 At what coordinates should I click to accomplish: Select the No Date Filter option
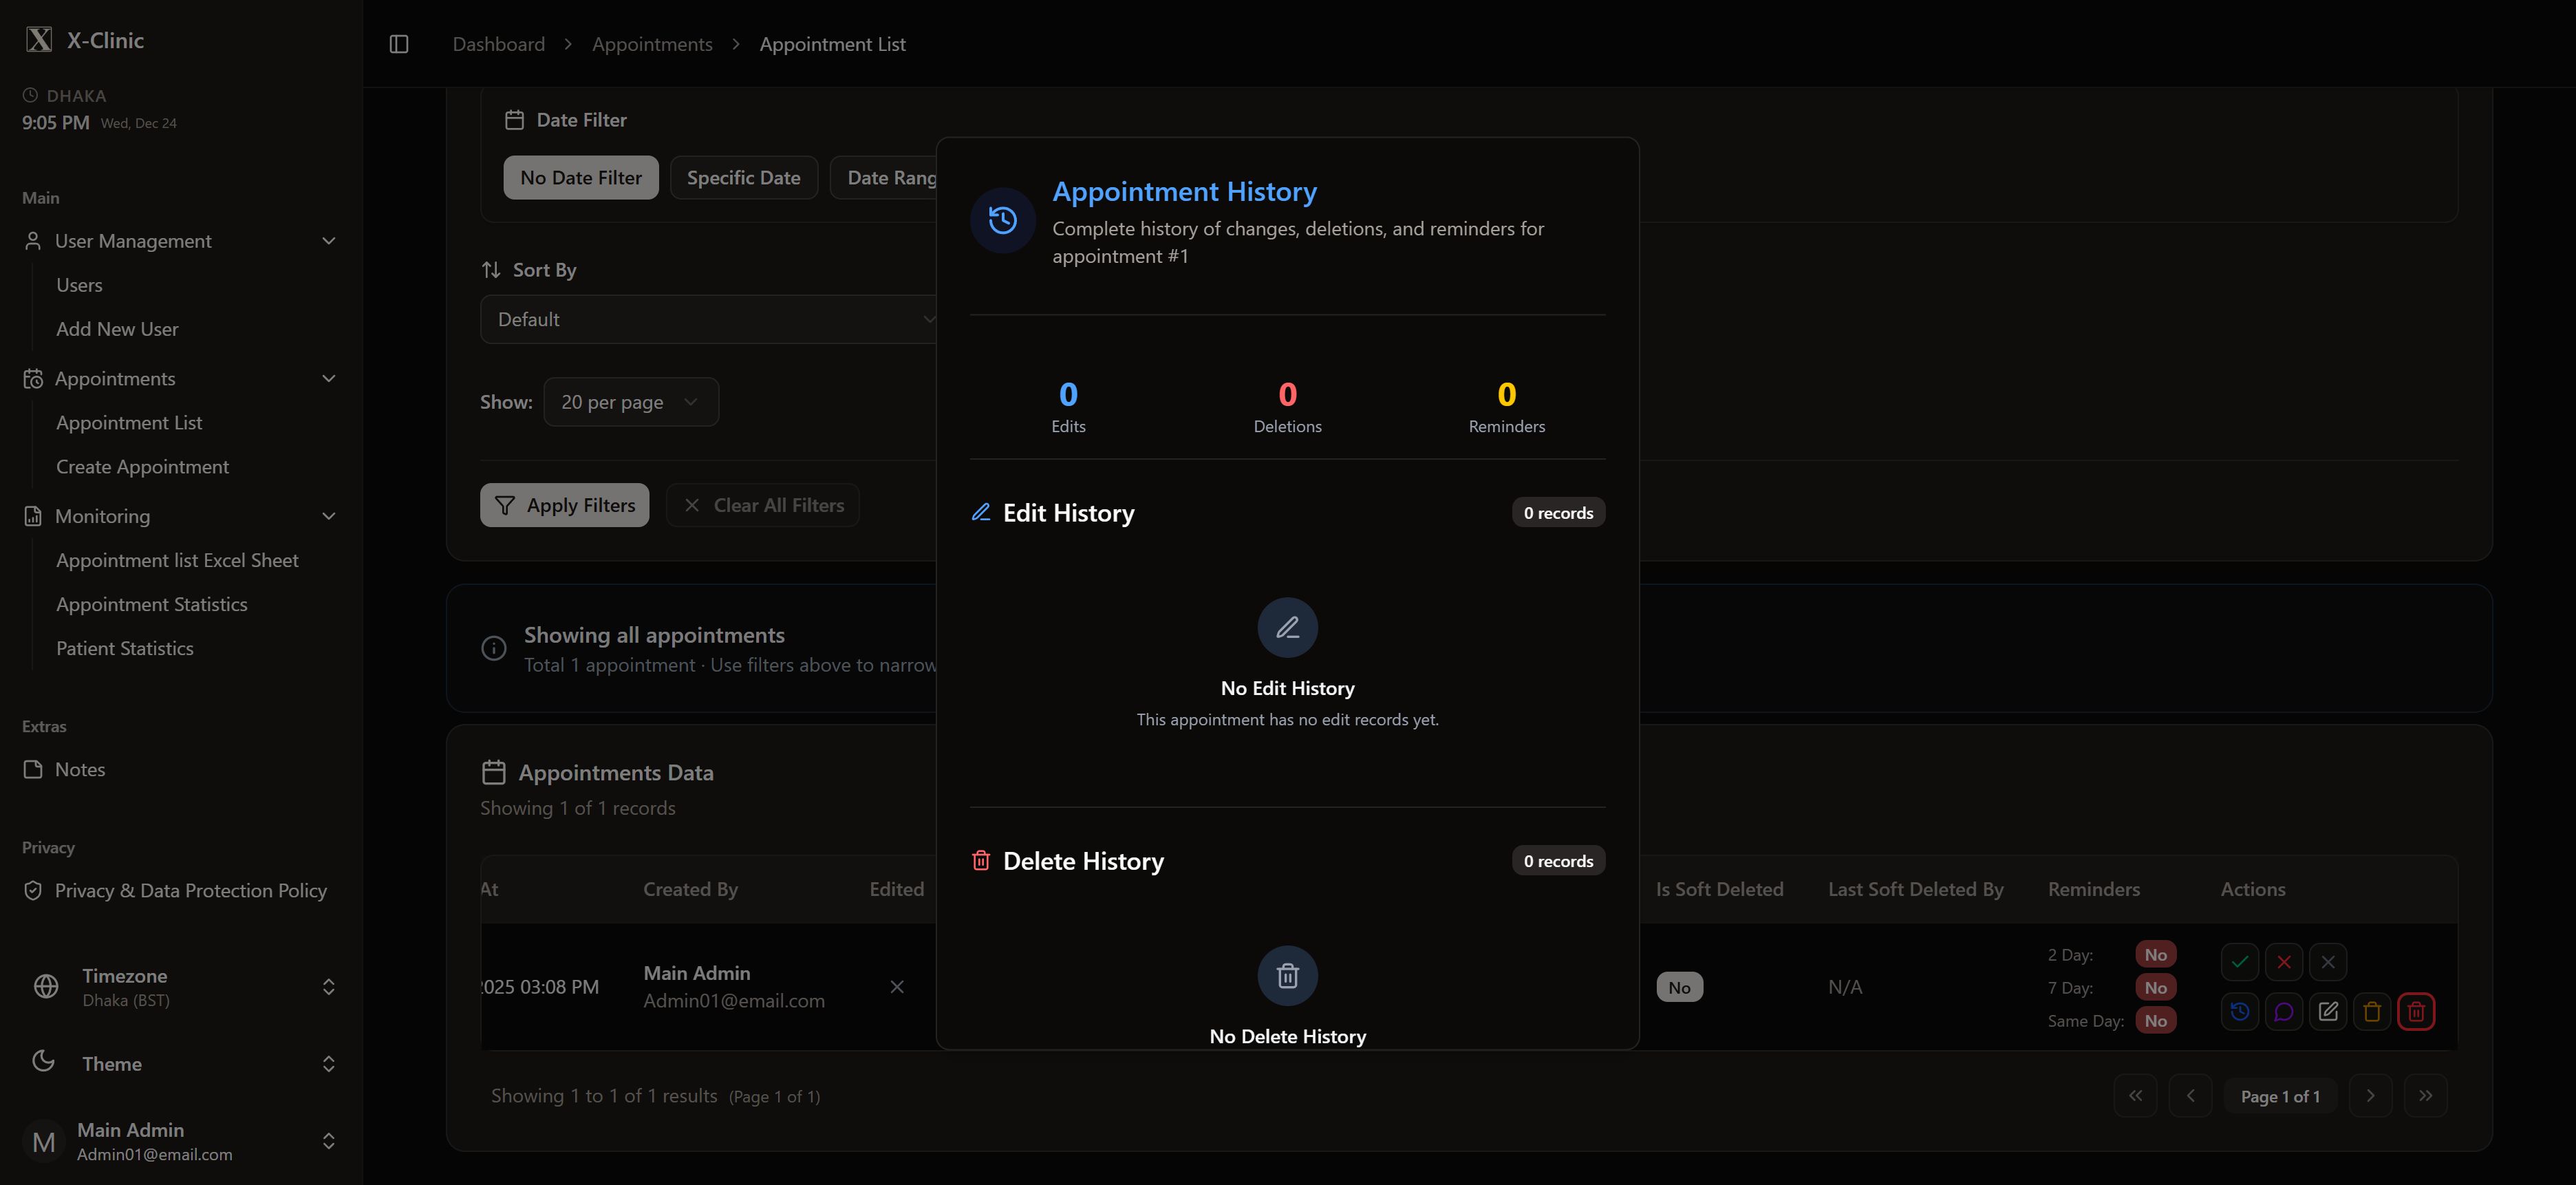pos(580,178)
